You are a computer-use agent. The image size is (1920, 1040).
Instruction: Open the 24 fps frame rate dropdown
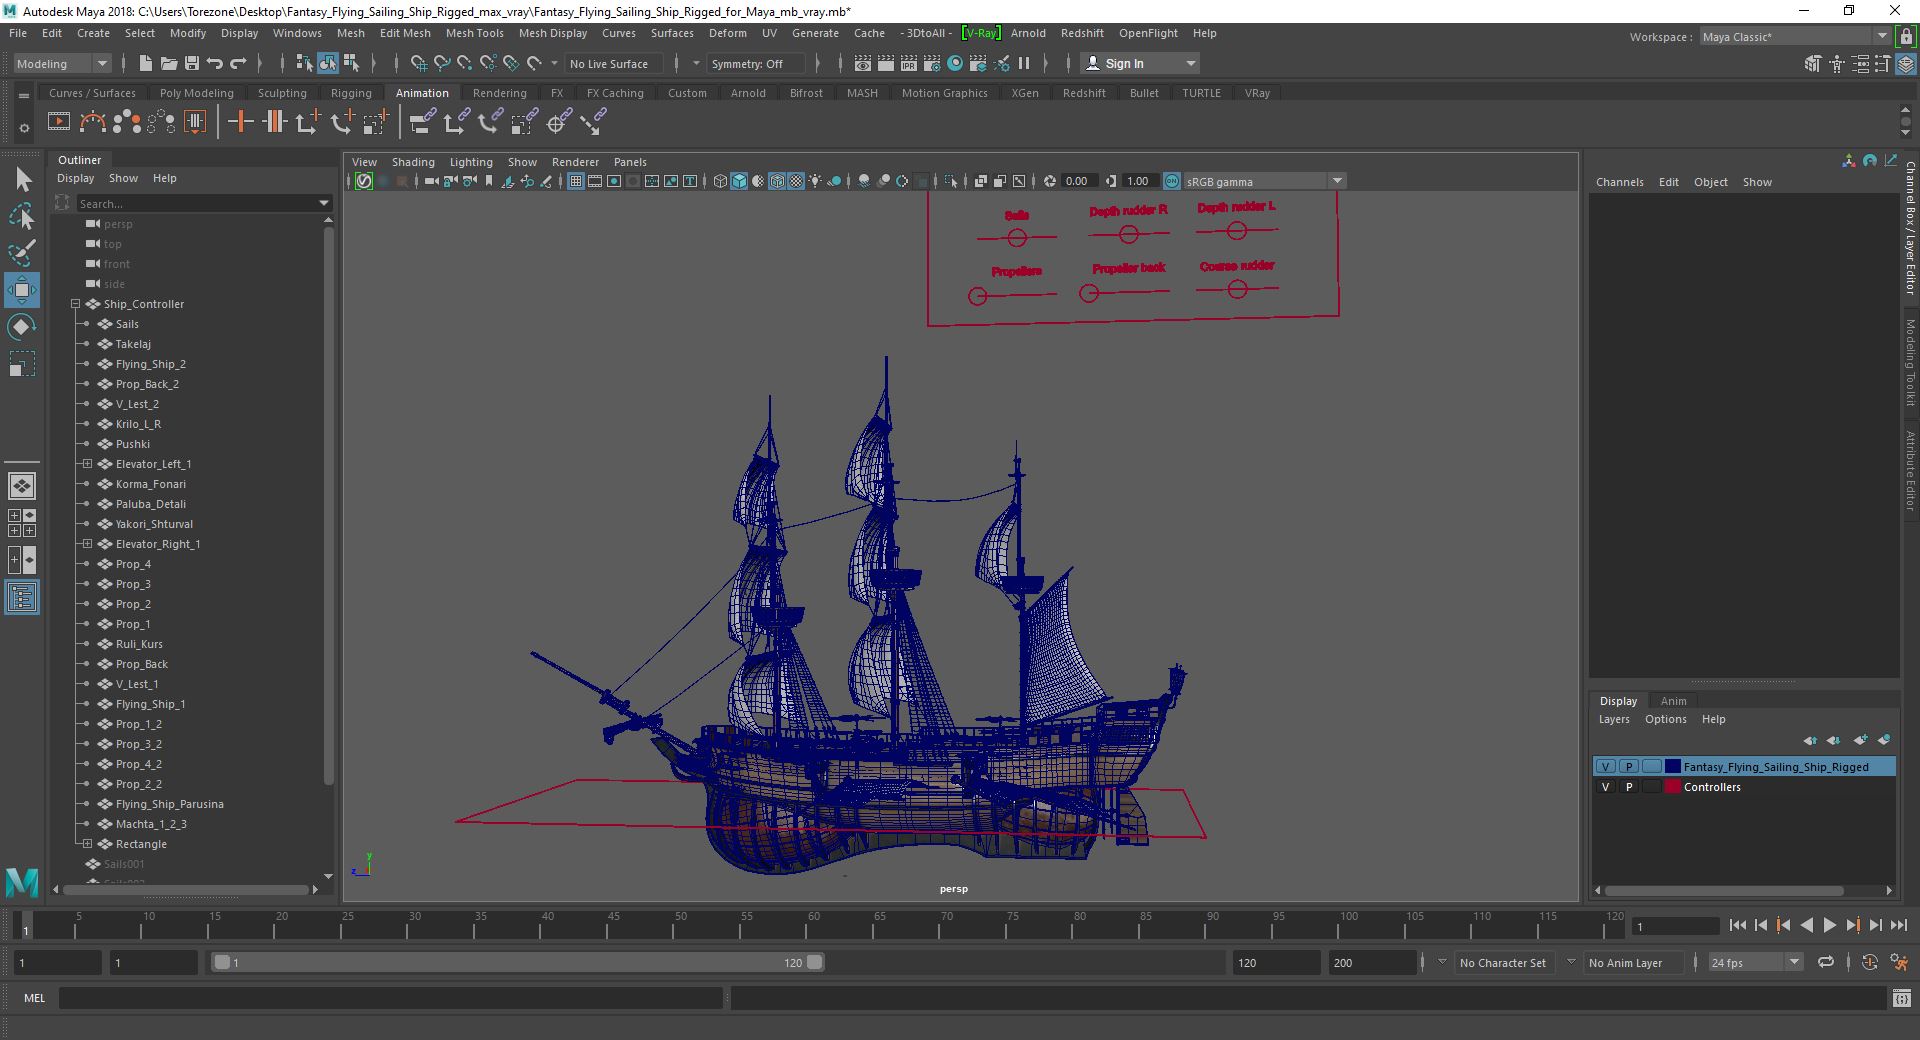tap(1755, 962)
